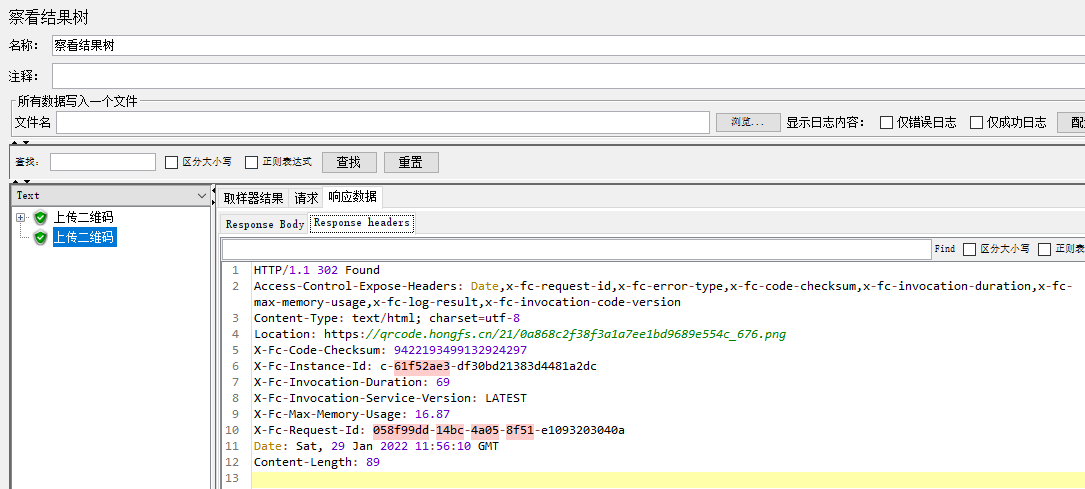Toggle 正则表达式 checkbox in top search bar
Screen dimensions: 1085x489
coord(252,163)
